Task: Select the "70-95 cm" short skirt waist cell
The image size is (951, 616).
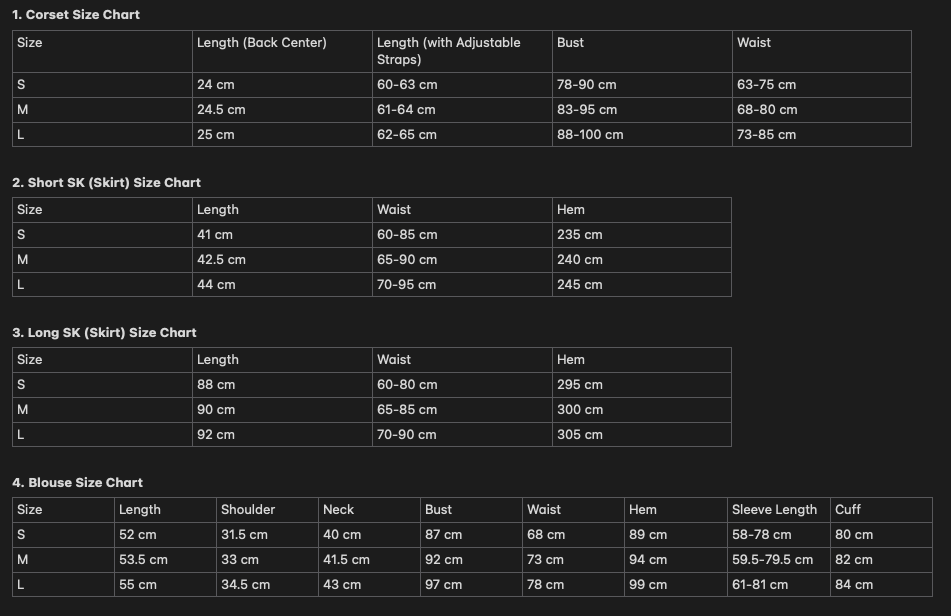Action: [x=407, y=285]
